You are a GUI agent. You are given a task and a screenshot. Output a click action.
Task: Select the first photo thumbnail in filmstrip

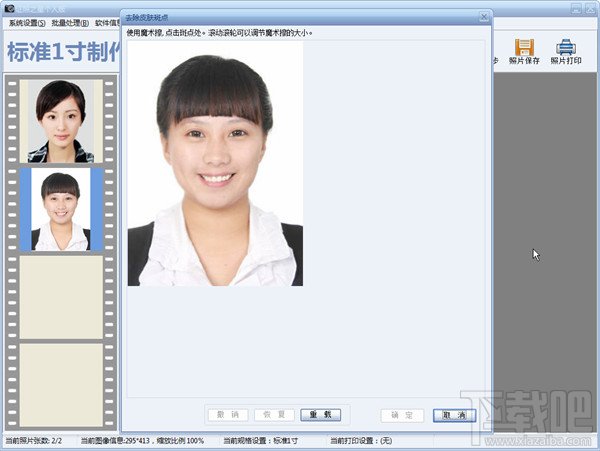[61, 121]
